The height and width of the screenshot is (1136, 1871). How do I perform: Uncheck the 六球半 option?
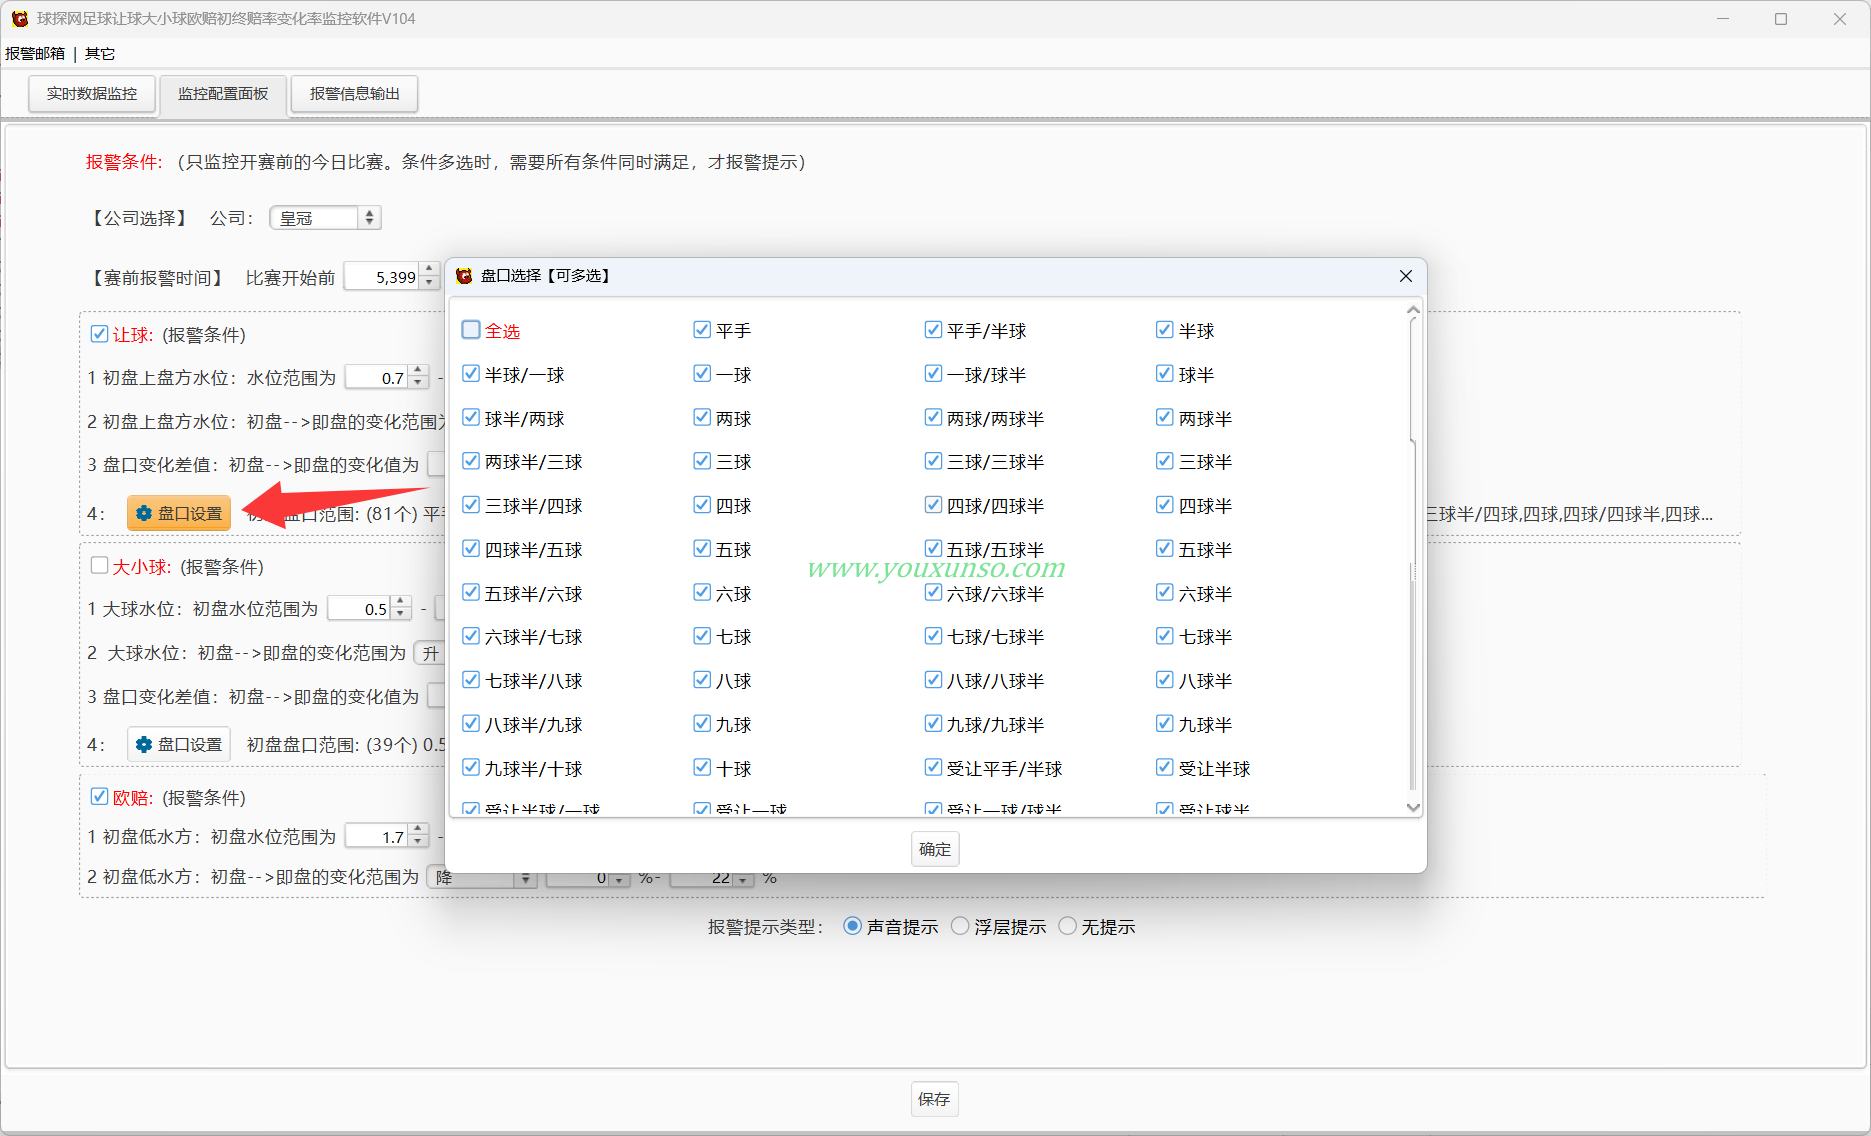point(1164,593)
